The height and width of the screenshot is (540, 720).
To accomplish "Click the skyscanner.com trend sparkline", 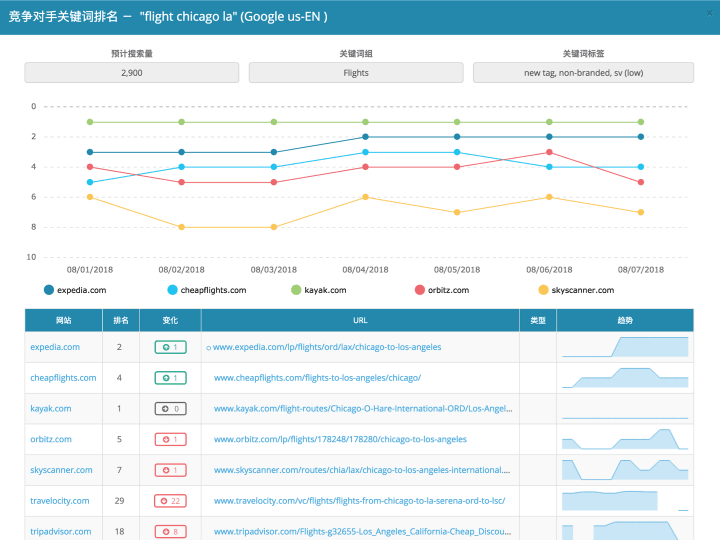I will [625, 470].
